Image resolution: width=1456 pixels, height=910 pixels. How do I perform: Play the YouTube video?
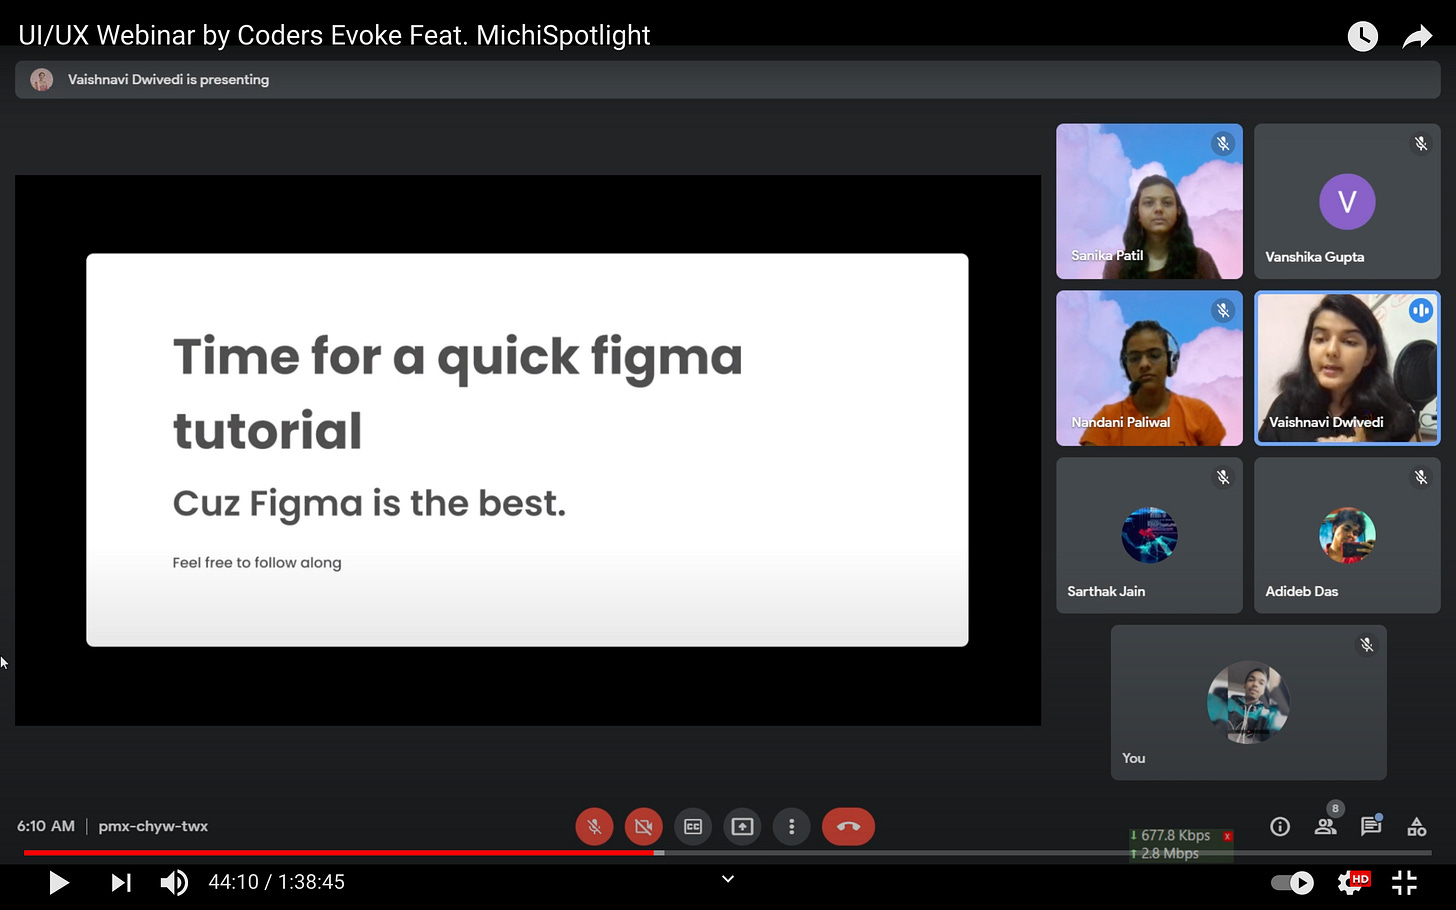59,882
